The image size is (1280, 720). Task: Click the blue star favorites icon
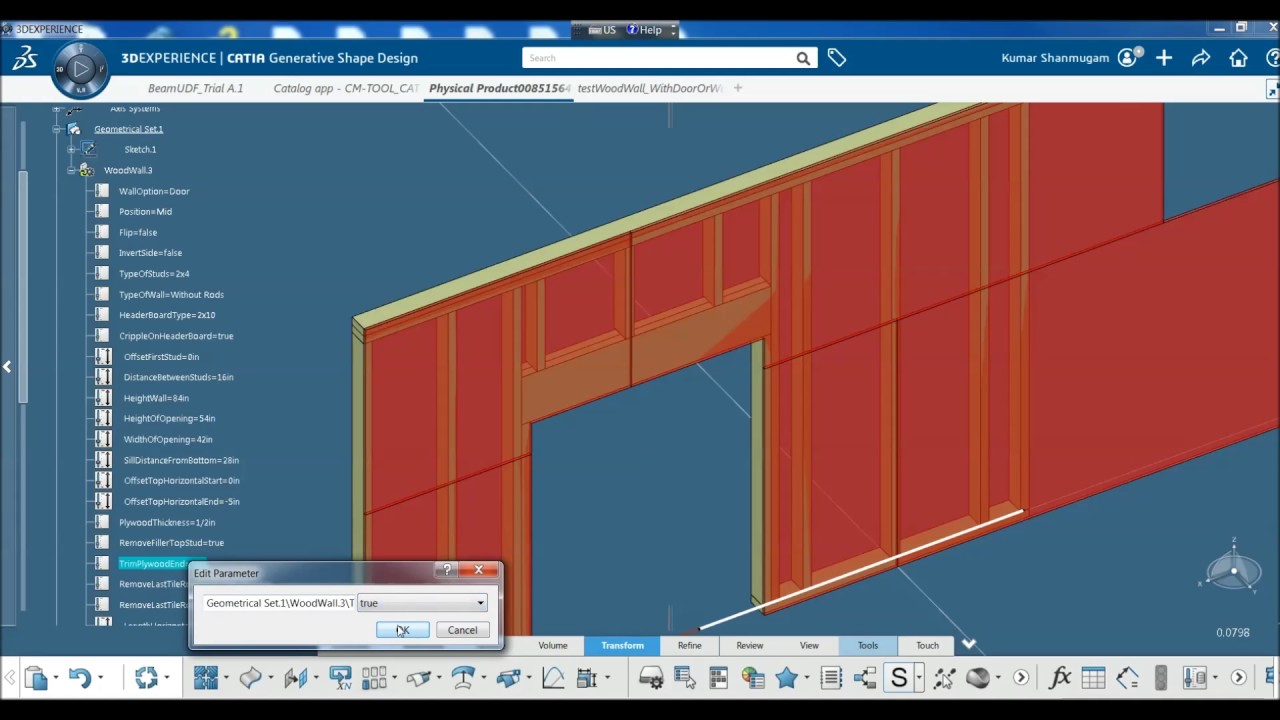tap(787, 678)
